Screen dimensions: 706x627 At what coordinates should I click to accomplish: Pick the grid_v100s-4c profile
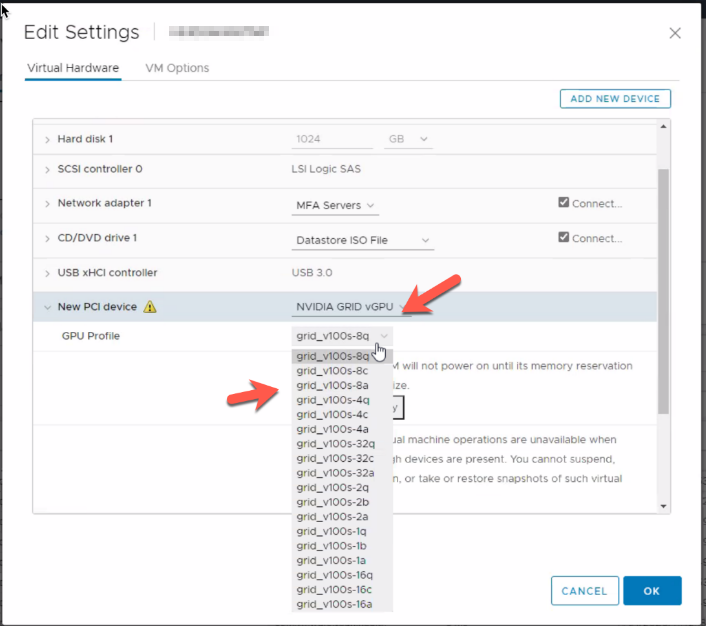point(342,415)
